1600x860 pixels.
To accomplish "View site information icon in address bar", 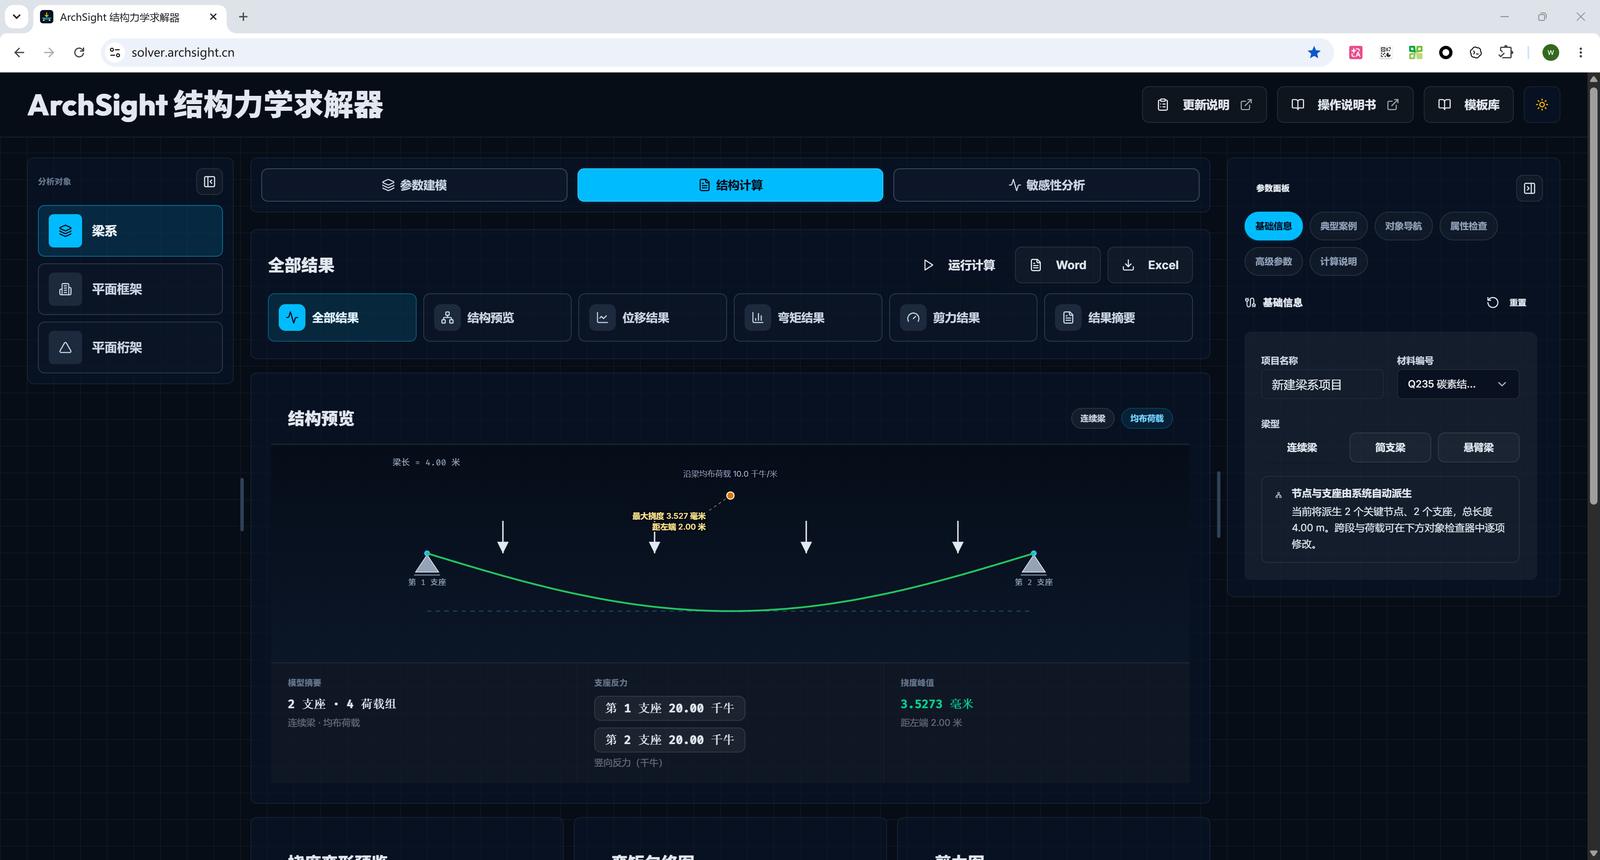I will (115, 53).
